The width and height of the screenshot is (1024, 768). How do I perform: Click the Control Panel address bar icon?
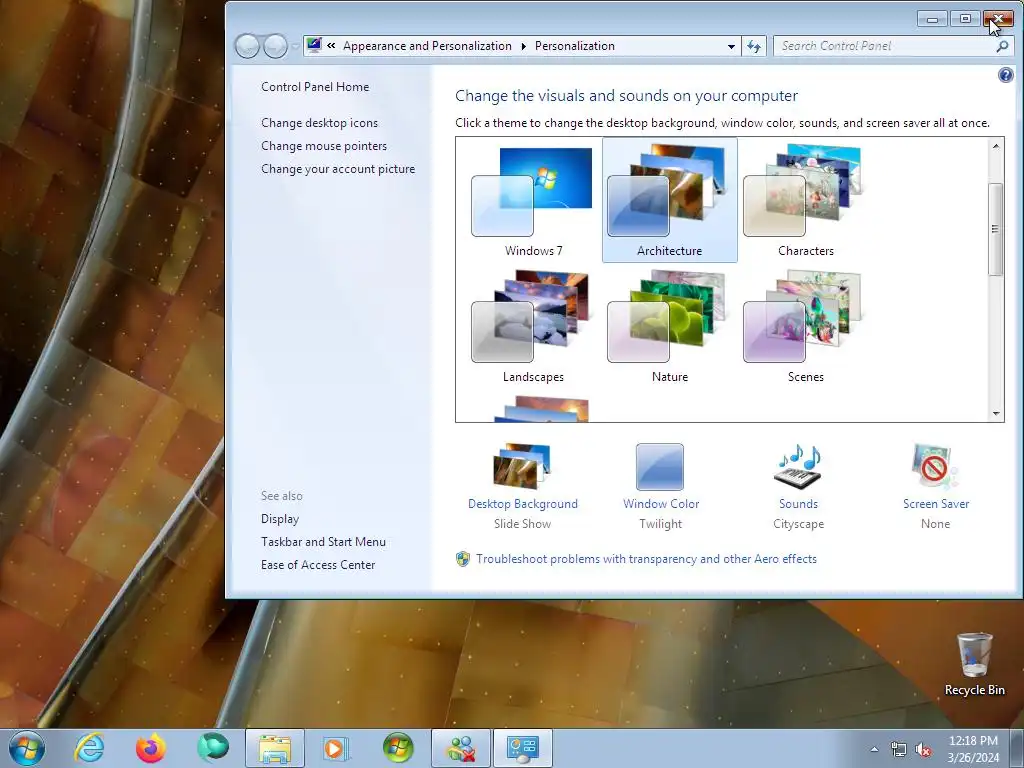[314, 45]
